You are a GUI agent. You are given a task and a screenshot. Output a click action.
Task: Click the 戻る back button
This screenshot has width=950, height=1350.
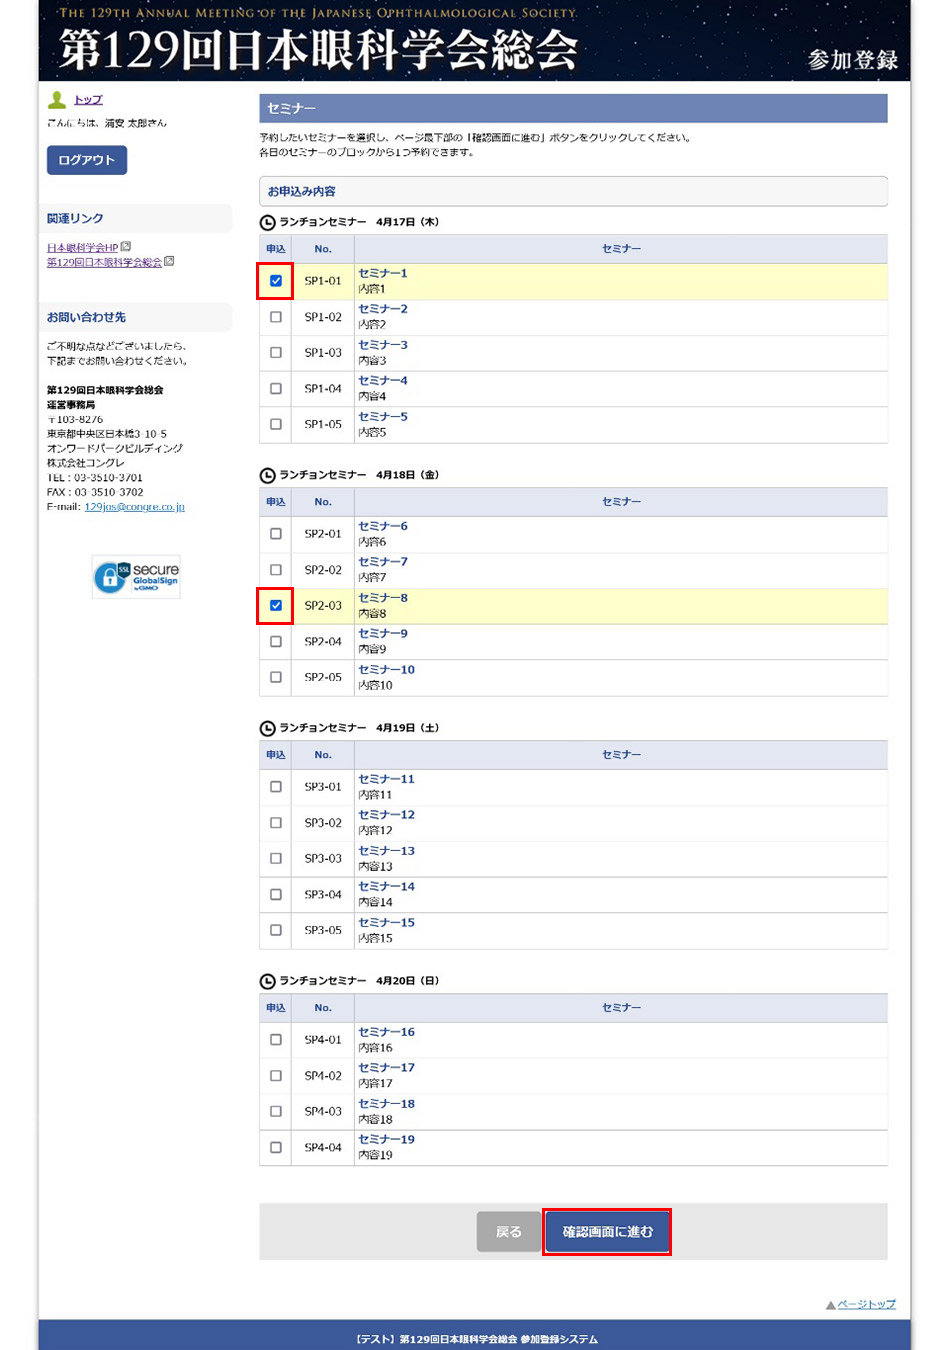click(509, 1232)
